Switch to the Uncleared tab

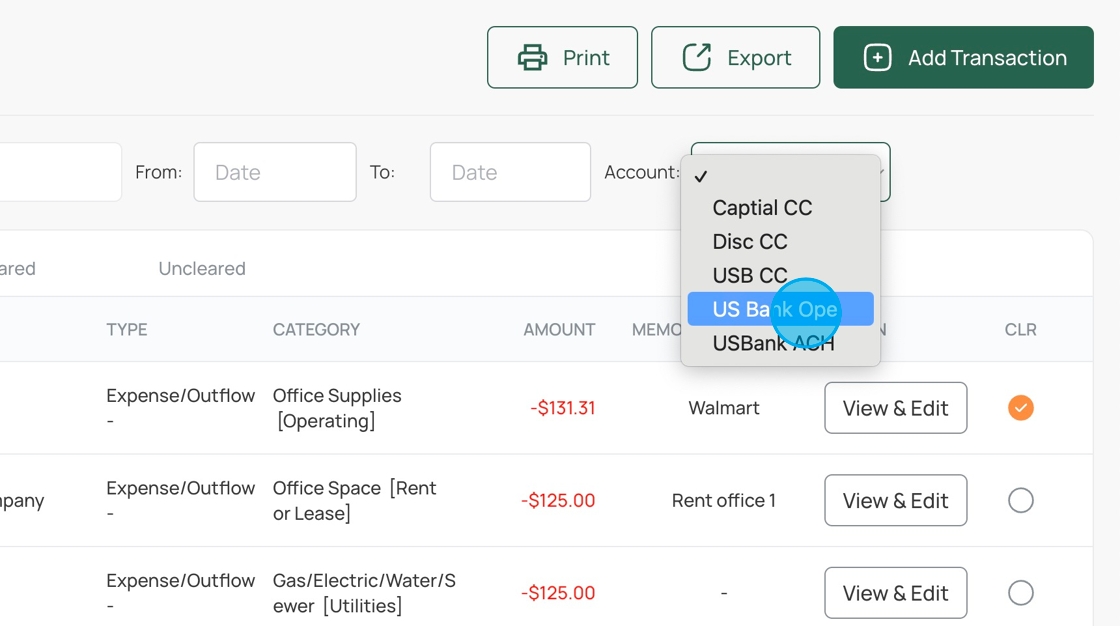click(x=202, y=268)
